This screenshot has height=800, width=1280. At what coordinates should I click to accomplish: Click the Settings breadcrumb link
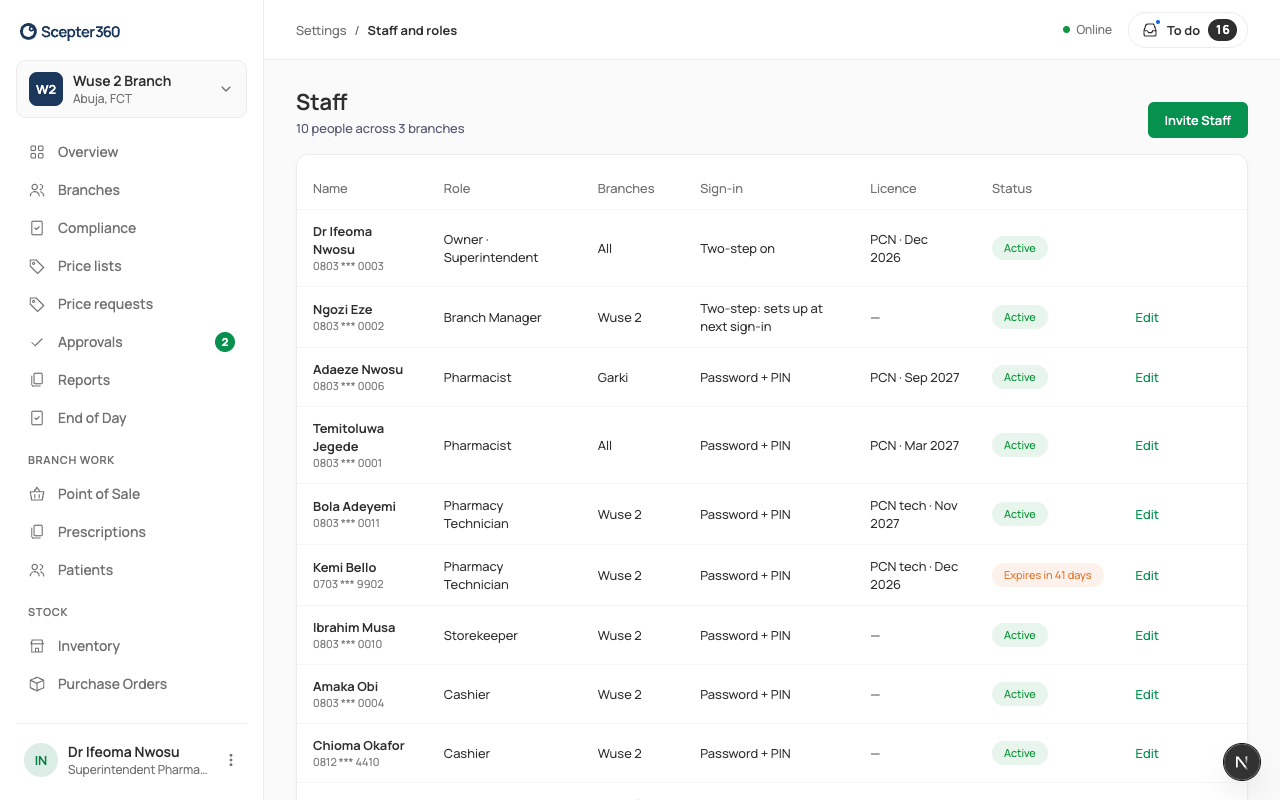pos(321,30)
